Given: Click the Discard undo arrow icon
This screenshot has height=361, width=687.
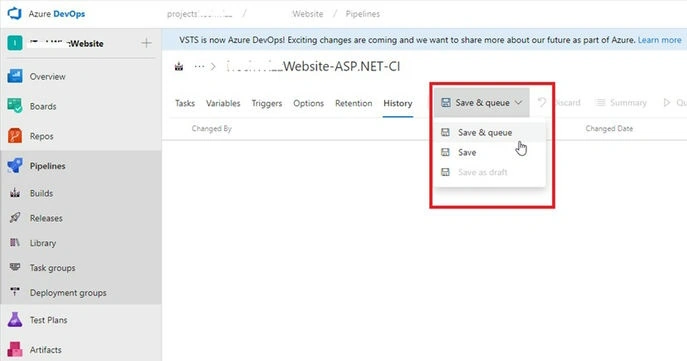Looking at the screenshot, I should 542,103.
